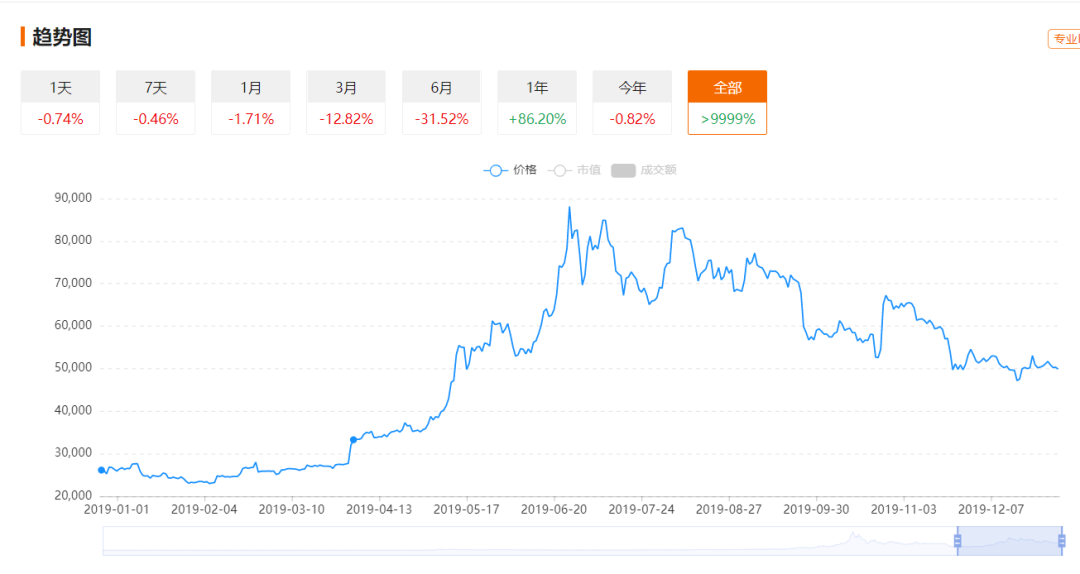
Task: Click the left zoom slider handle
Action: click(957, 541)
